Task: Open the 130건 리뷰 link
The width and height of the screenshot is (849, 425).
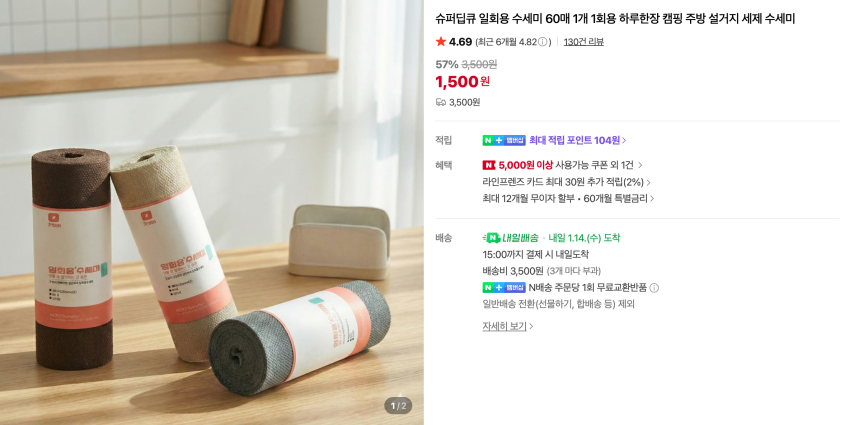Action: (x=584, y=42)
